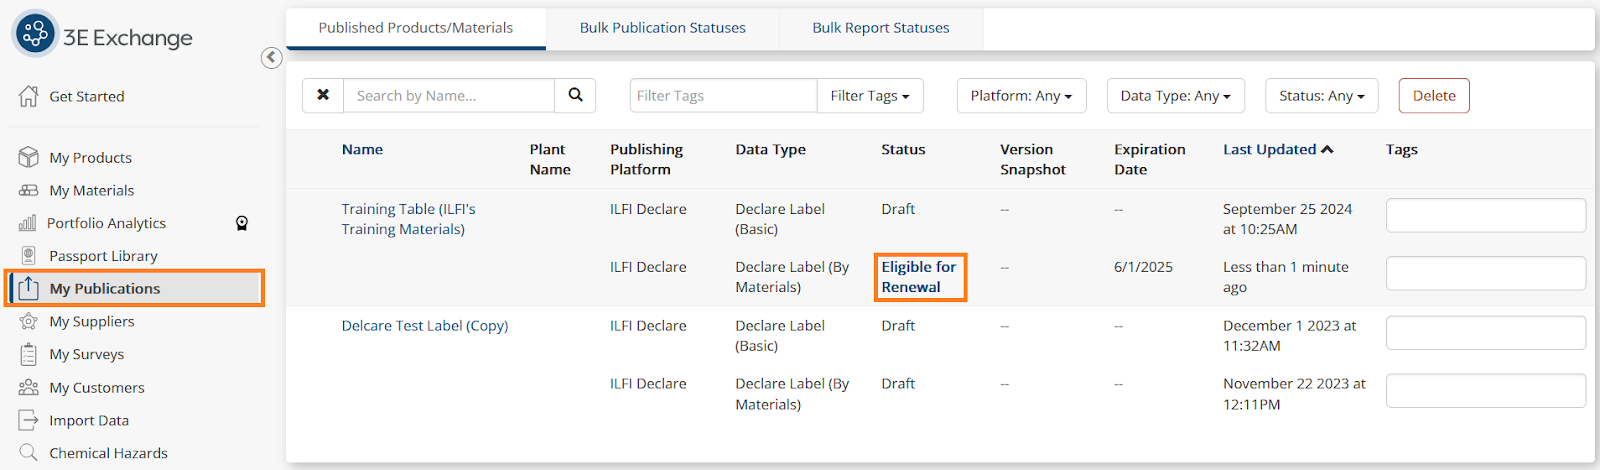Open the Training Table (ILFI's Training Materials) link

pos(408,219)
